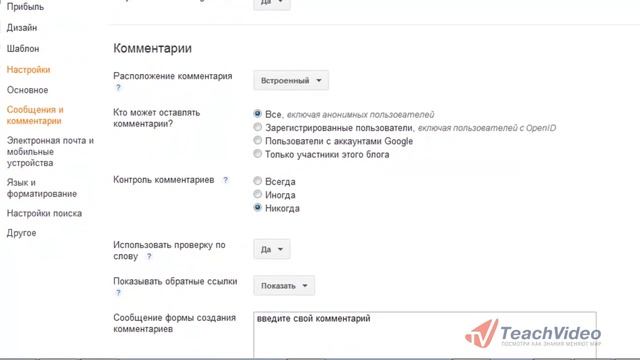Image resolution: width=640 pixels, height=360 pixels.
Task: Select radio 'Зарегистрированные пользователи'
Action: pyautogui.click(x=258, y=127)
